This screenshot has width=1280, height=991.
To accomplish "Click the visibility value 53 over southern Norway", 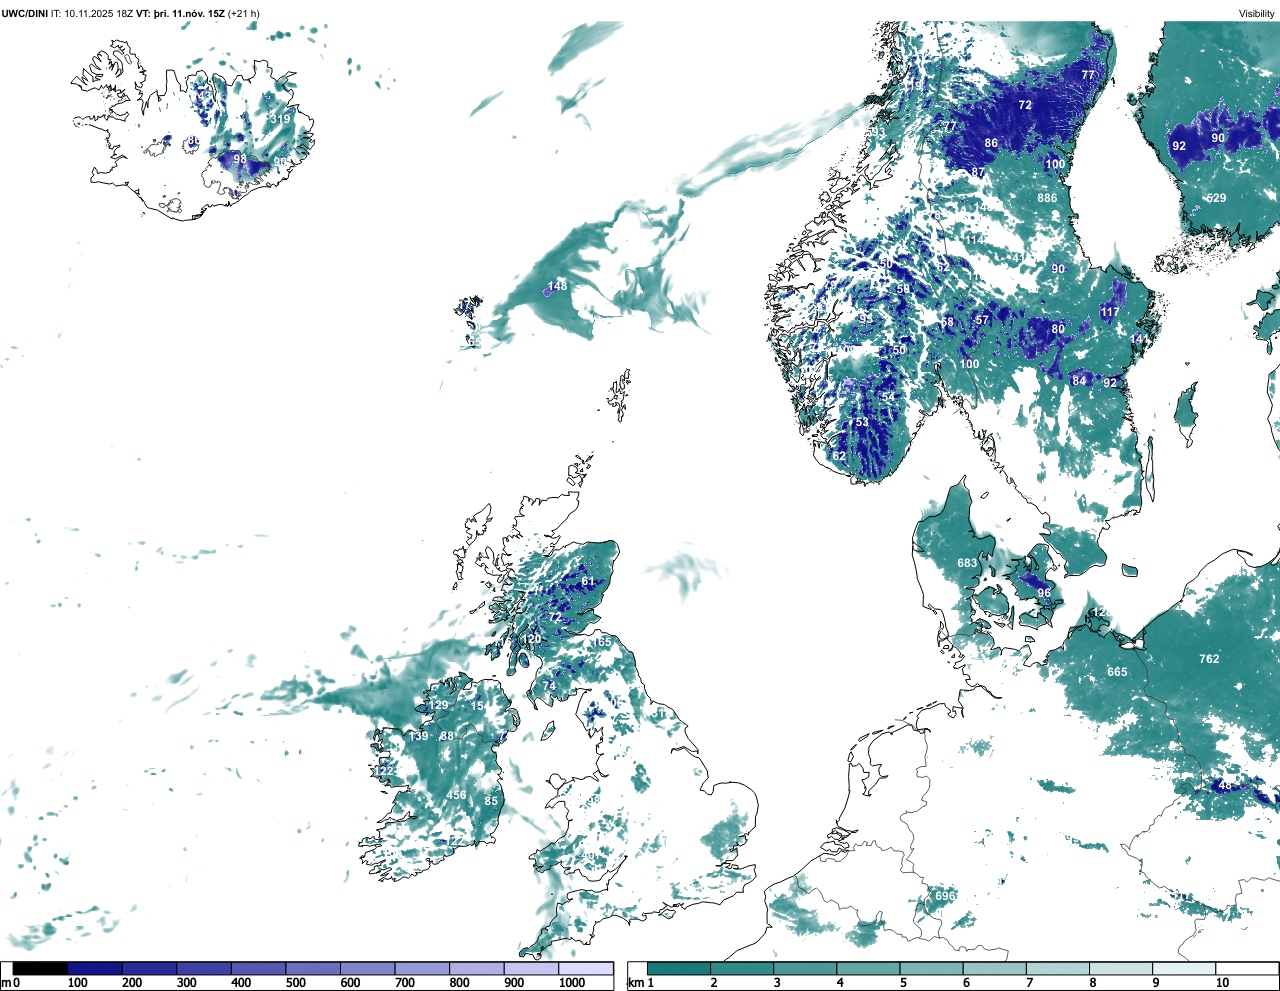I will click(x=862, y=423).
